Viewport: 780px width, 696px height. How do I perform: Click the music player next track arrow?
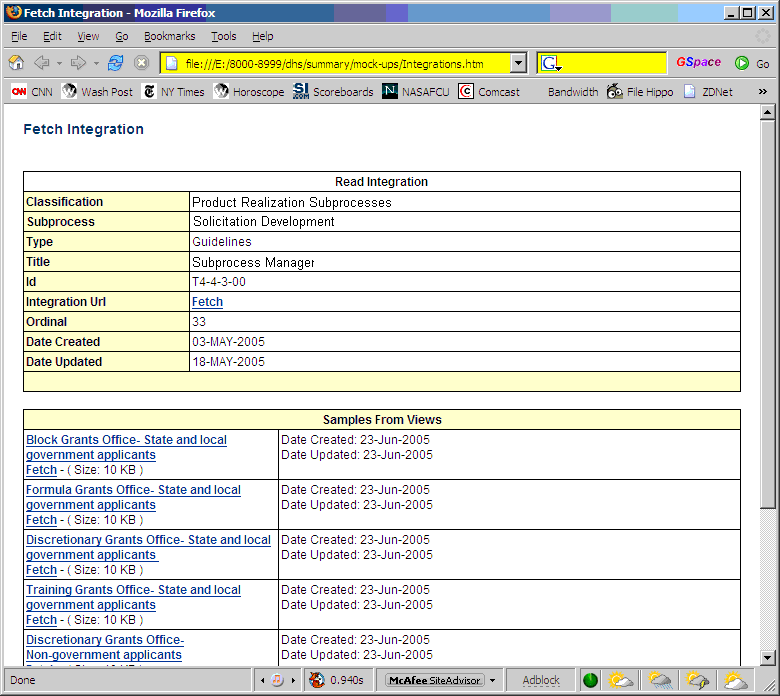pos(293,680)
